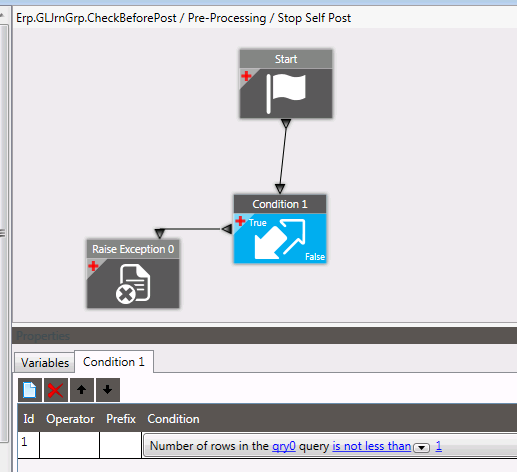This screenshot has width=517, height=472.
Task: Click the left vertical scrollbar
Action: click(3, 233)
